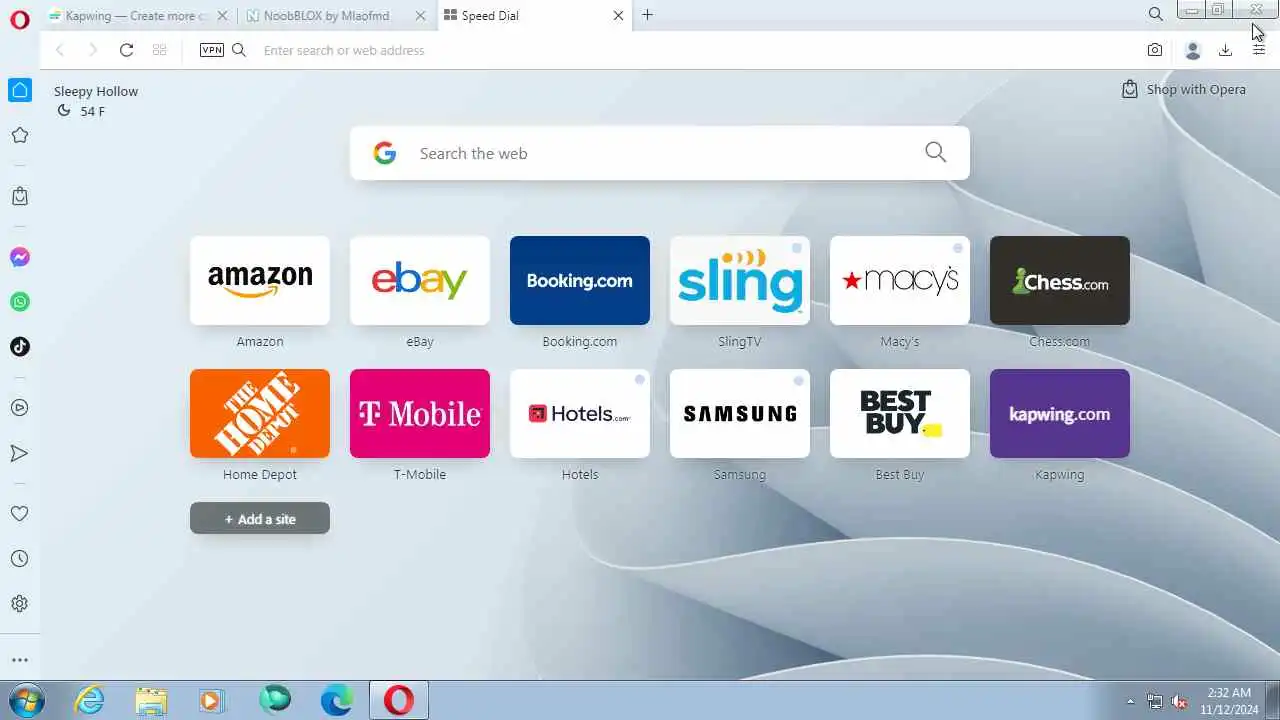
Task: Open Windows Explorer folder on taskbar
Action: (x=151, y=700)
